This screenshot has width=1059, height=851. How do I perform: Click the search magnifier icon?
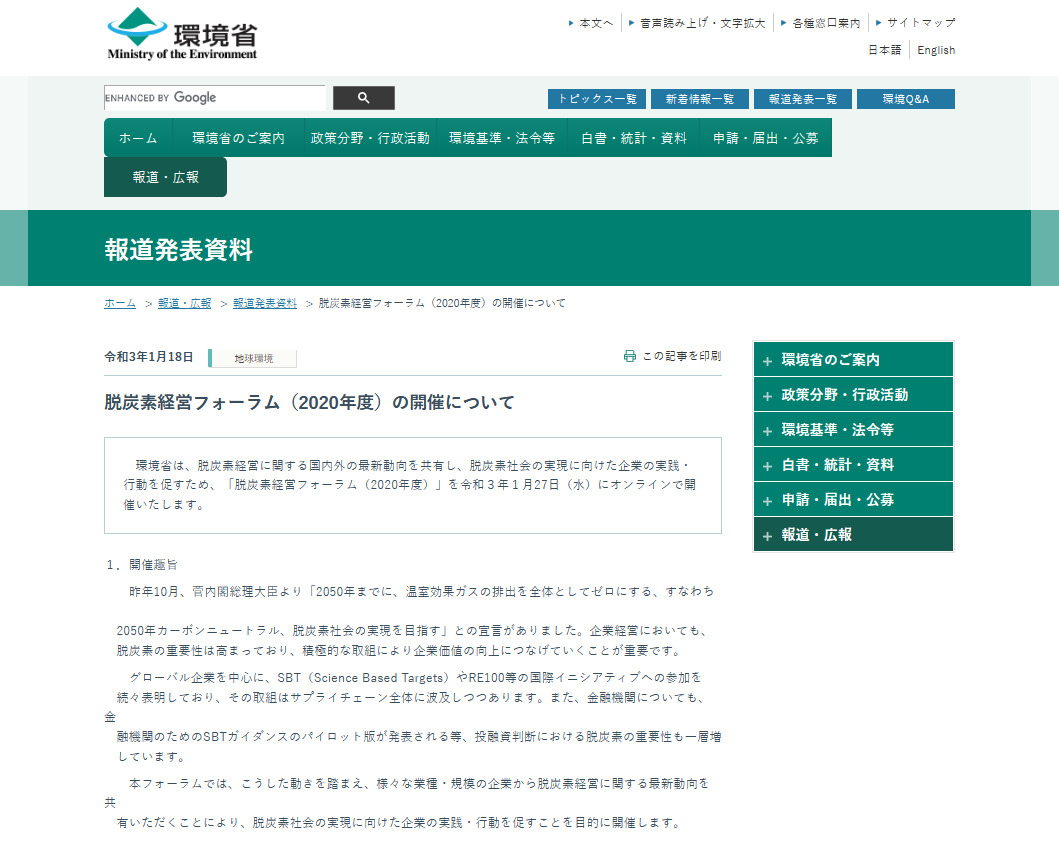(x=363, y=97)
